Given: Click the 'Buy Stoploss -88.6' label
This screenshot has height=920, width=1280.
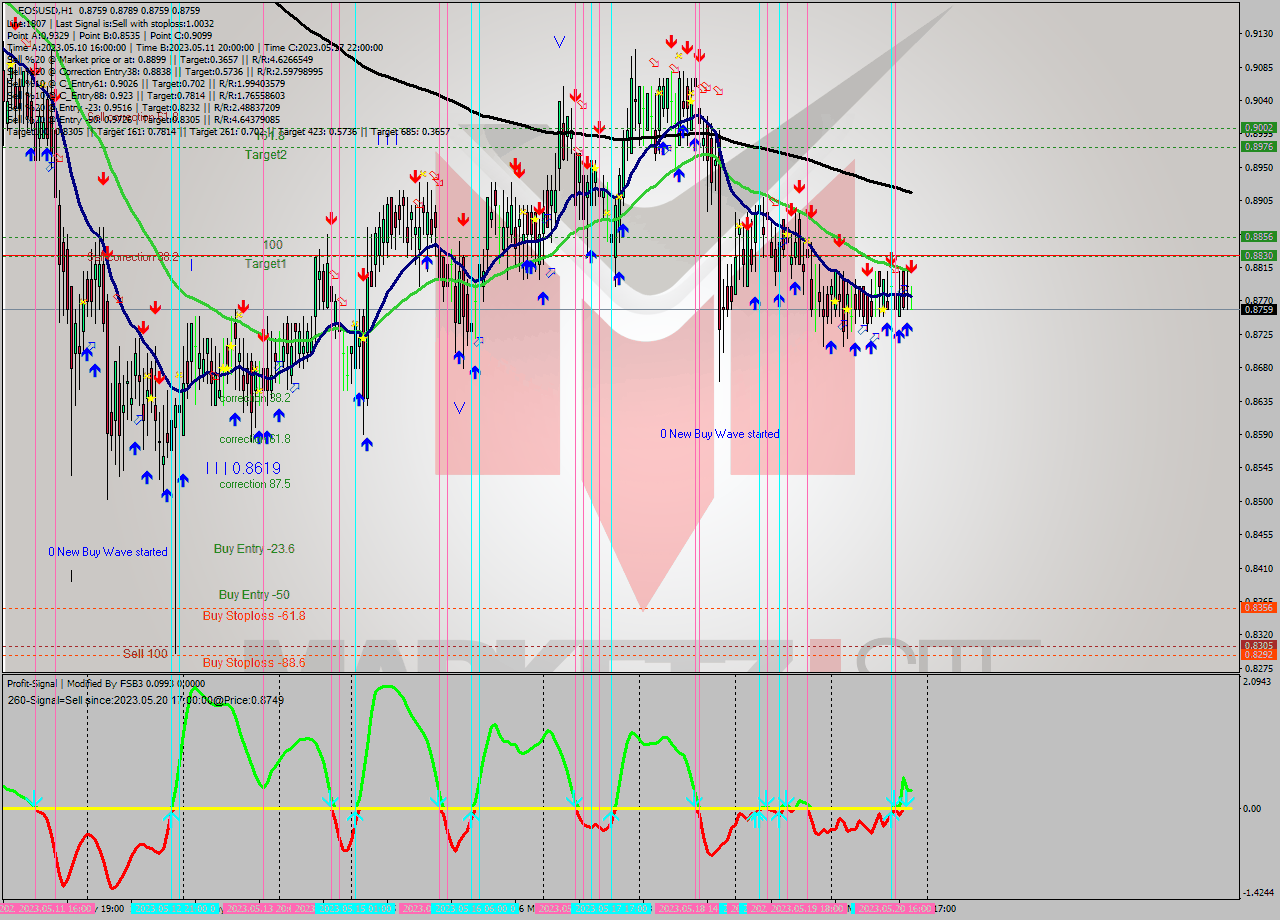Looking at the screenshot, I should (254, 663).
